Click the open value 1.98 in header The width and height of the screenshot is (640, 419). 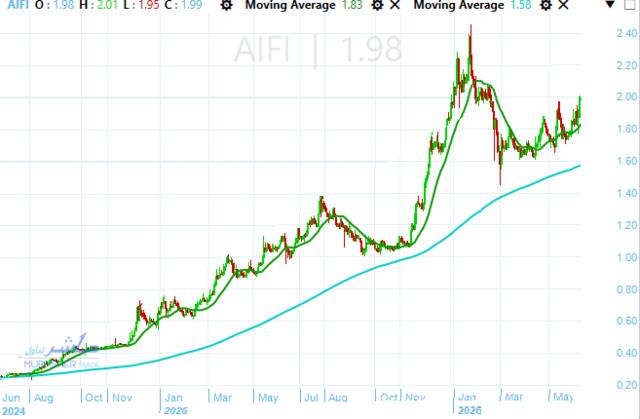click(x=64, y=5)
